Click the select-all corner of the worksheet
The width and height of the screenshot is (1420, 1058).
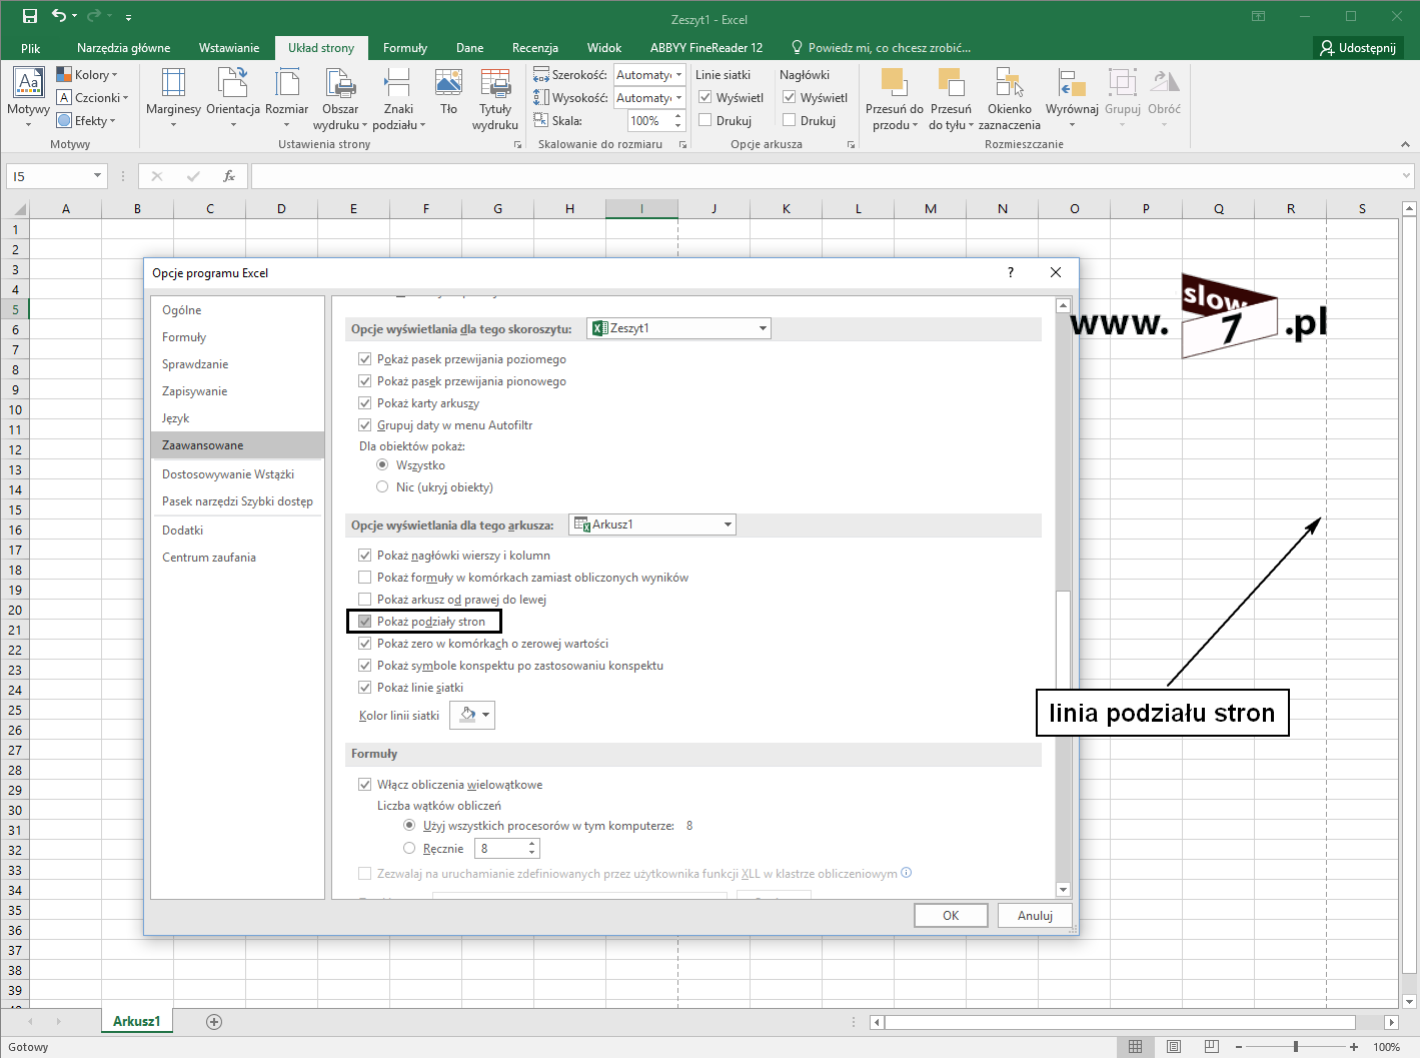[18, 208]
